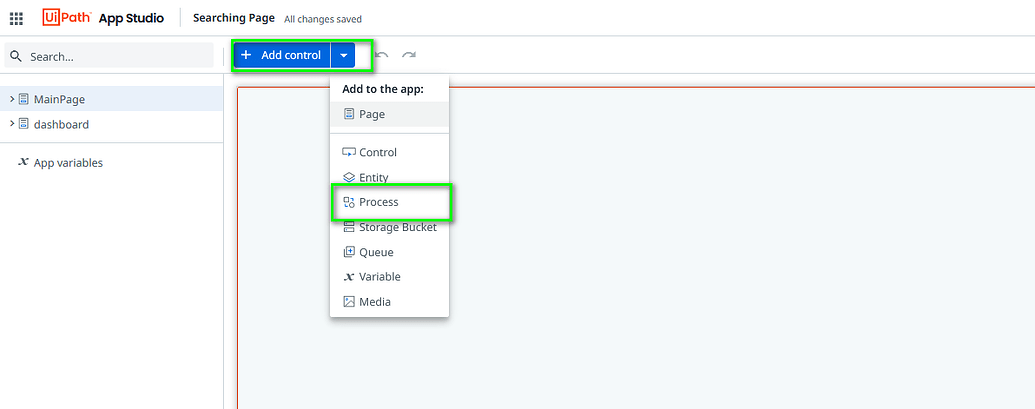Click the App variables x icon

[x=23, y=162]
